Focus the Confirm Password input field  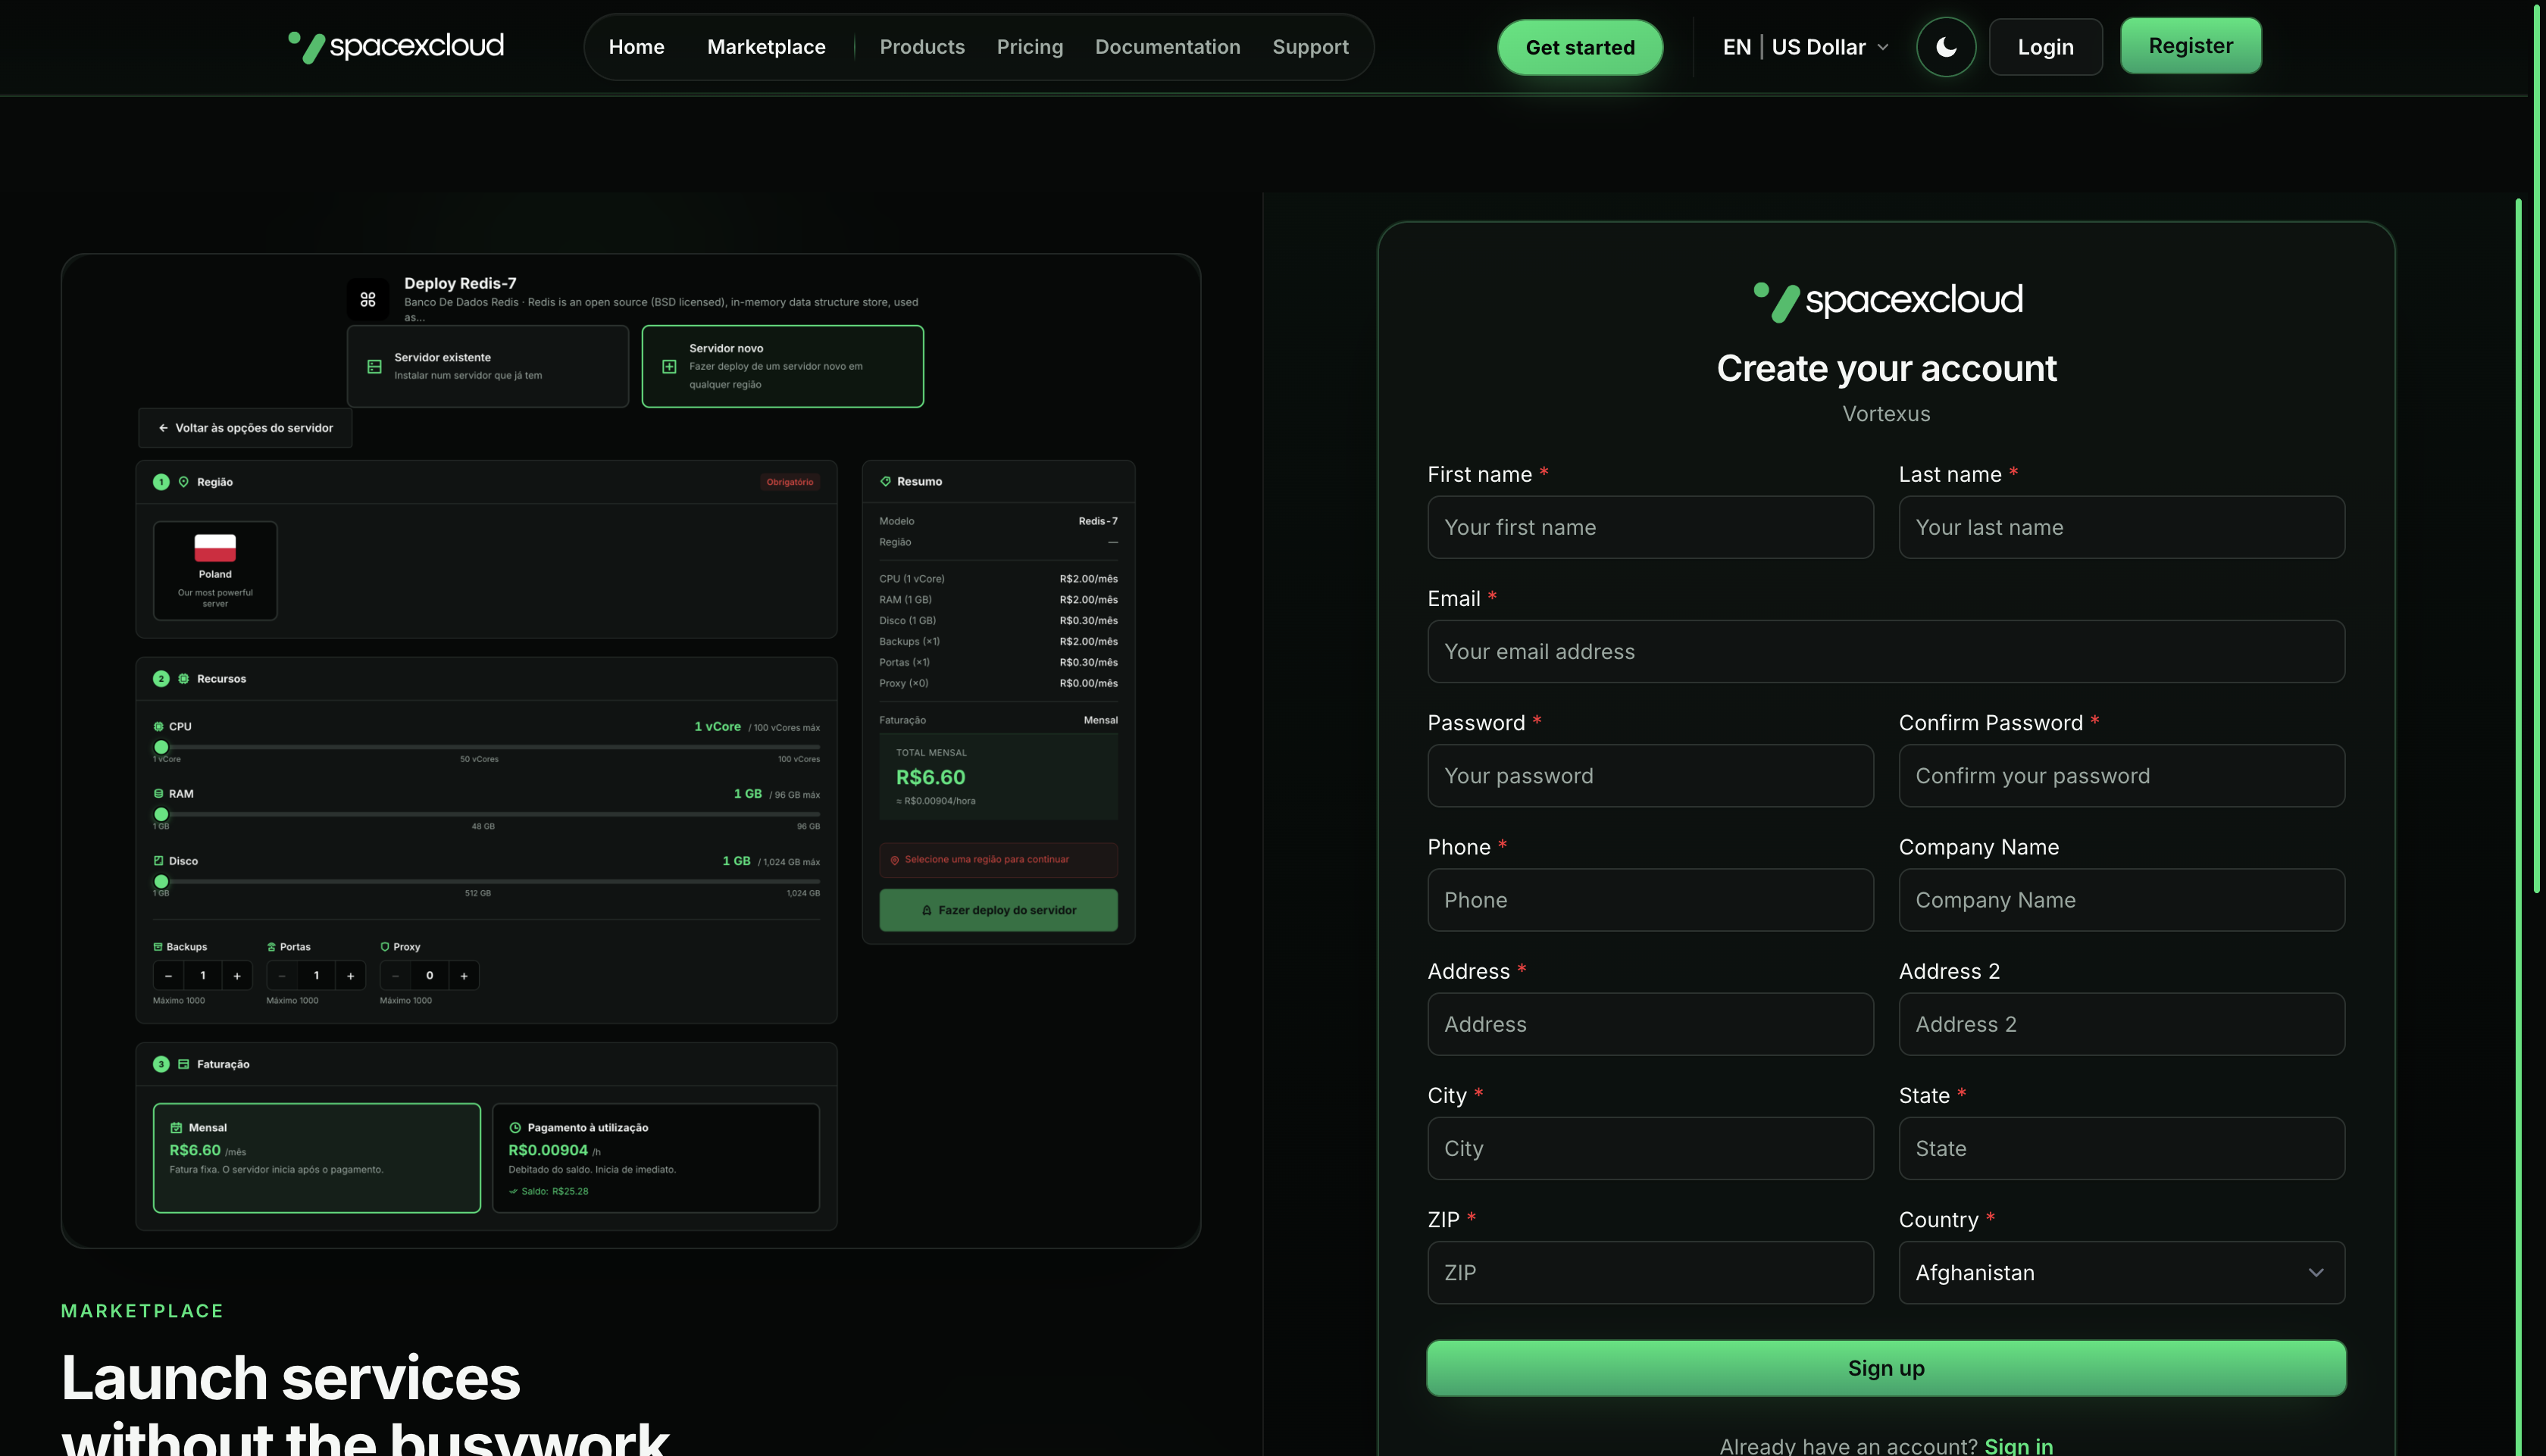tap(2122, 776)
